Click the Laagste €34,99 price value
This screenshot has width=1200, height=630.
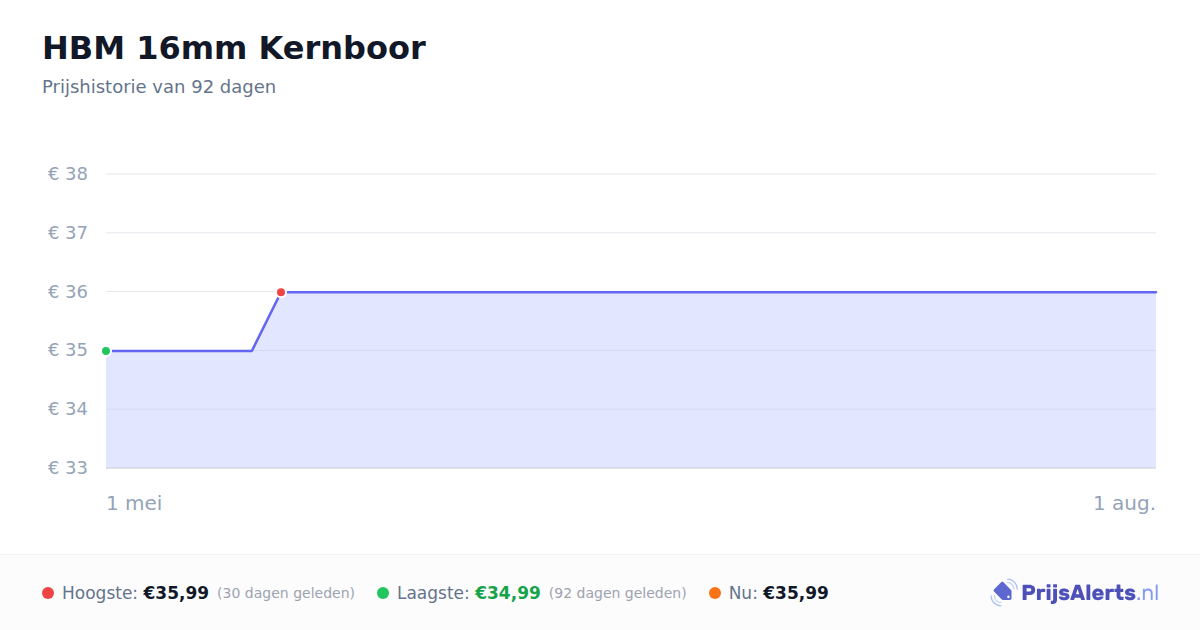[508, 593]
